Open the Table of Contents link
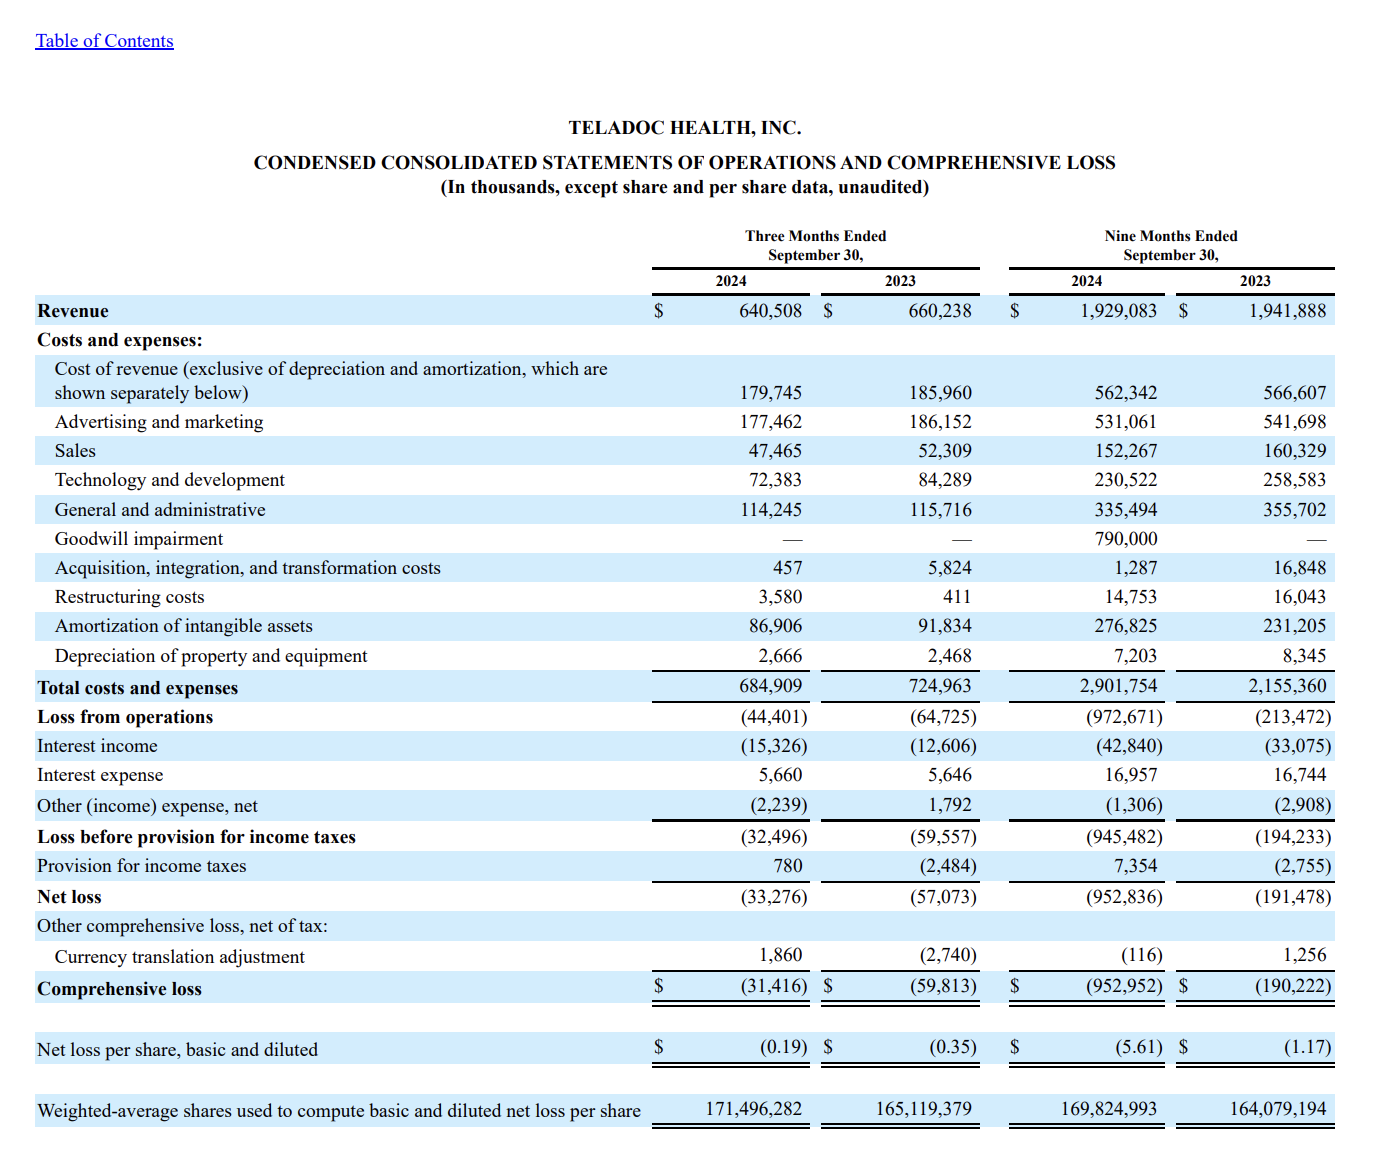This screenshot has width=1396, height=1164. coord(105,41)
